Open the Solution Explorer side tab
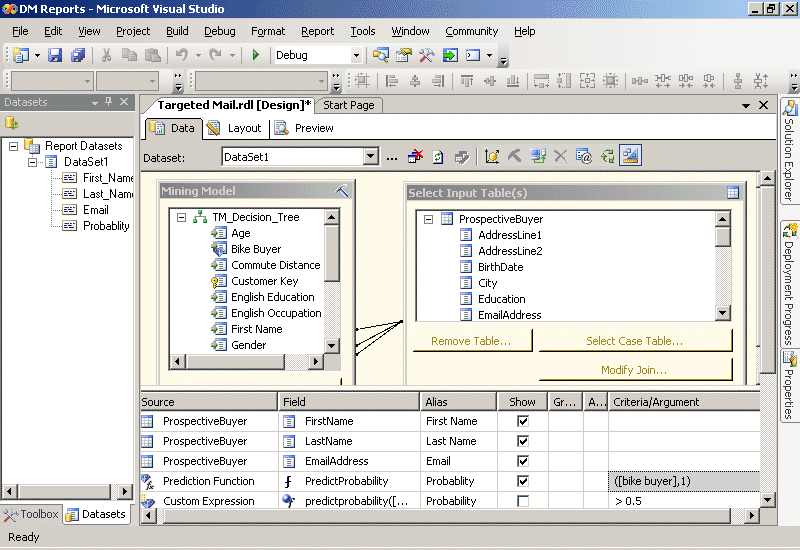The height and width of the screenshot is (550, 800). pyautogui.click(x=790, y=151)
